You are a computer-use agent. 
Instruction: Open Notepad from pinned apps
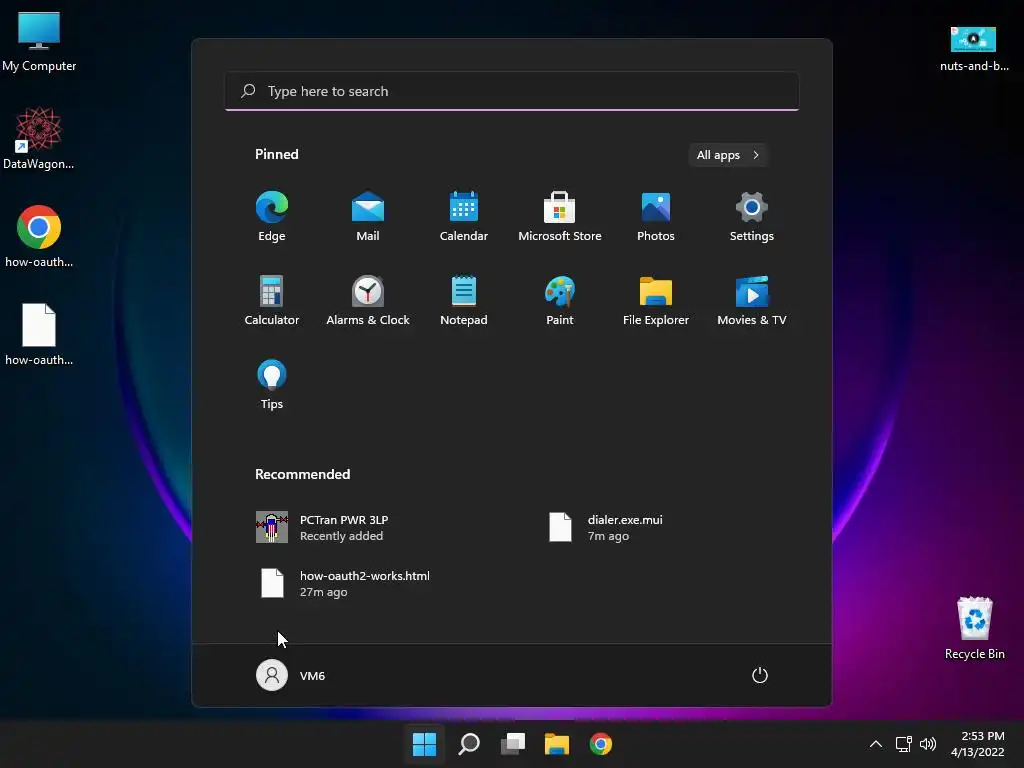[x=464, y=300]
